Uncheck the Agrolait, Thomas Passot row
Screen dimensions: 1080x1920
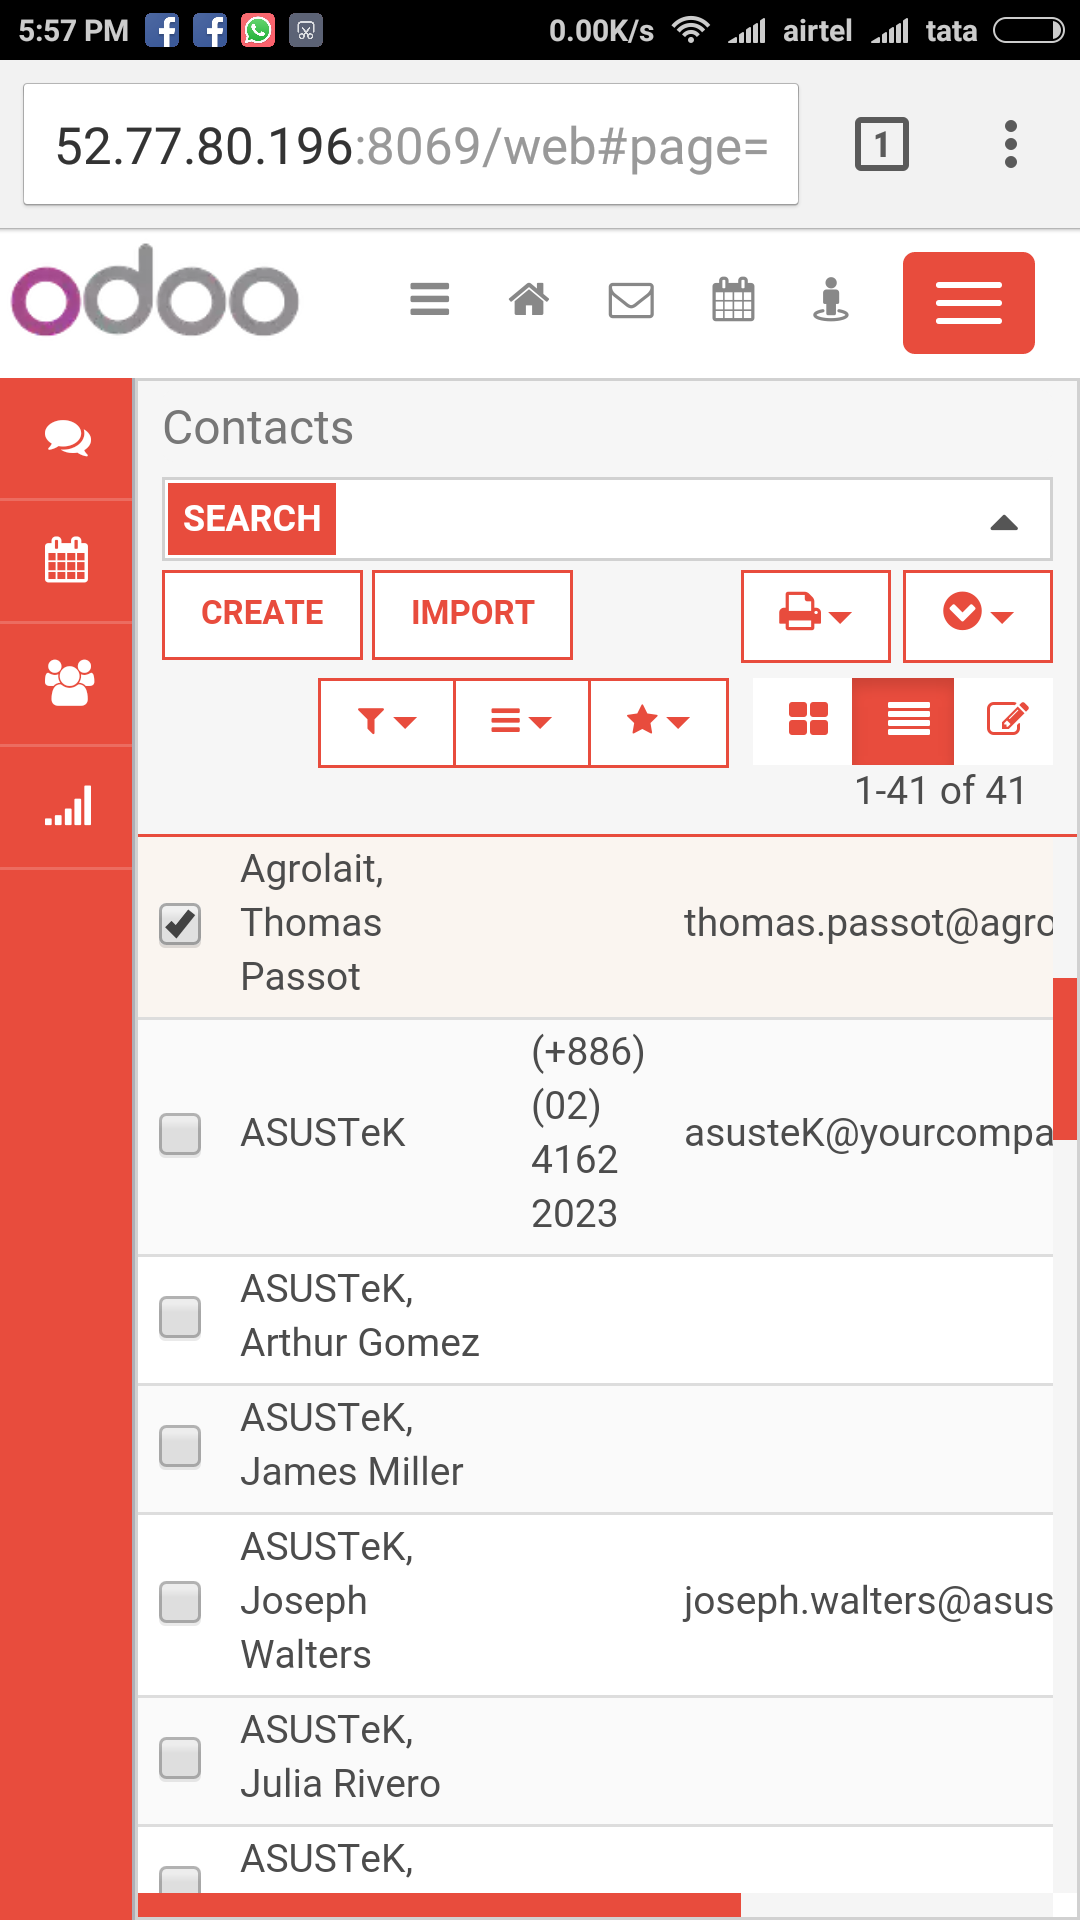180,924
